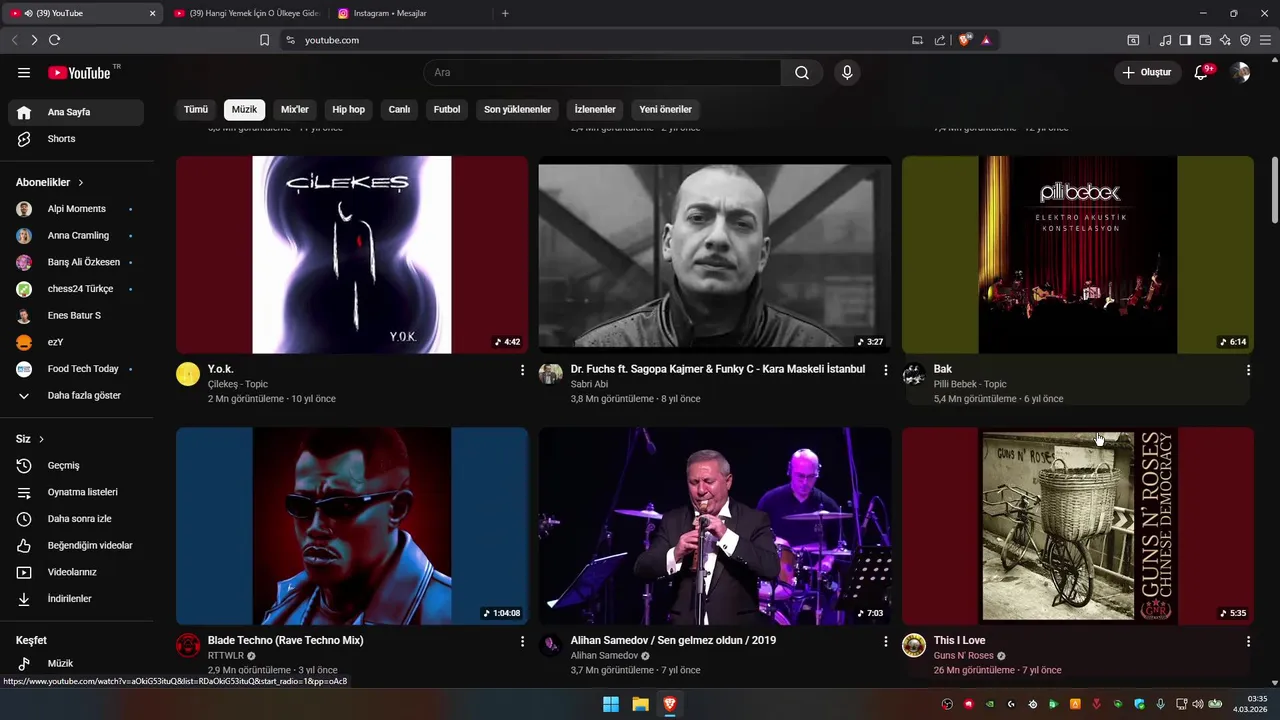Play the Guns N' Roses thumbnail
The image size is (1280, 720).
(1078, 526)
